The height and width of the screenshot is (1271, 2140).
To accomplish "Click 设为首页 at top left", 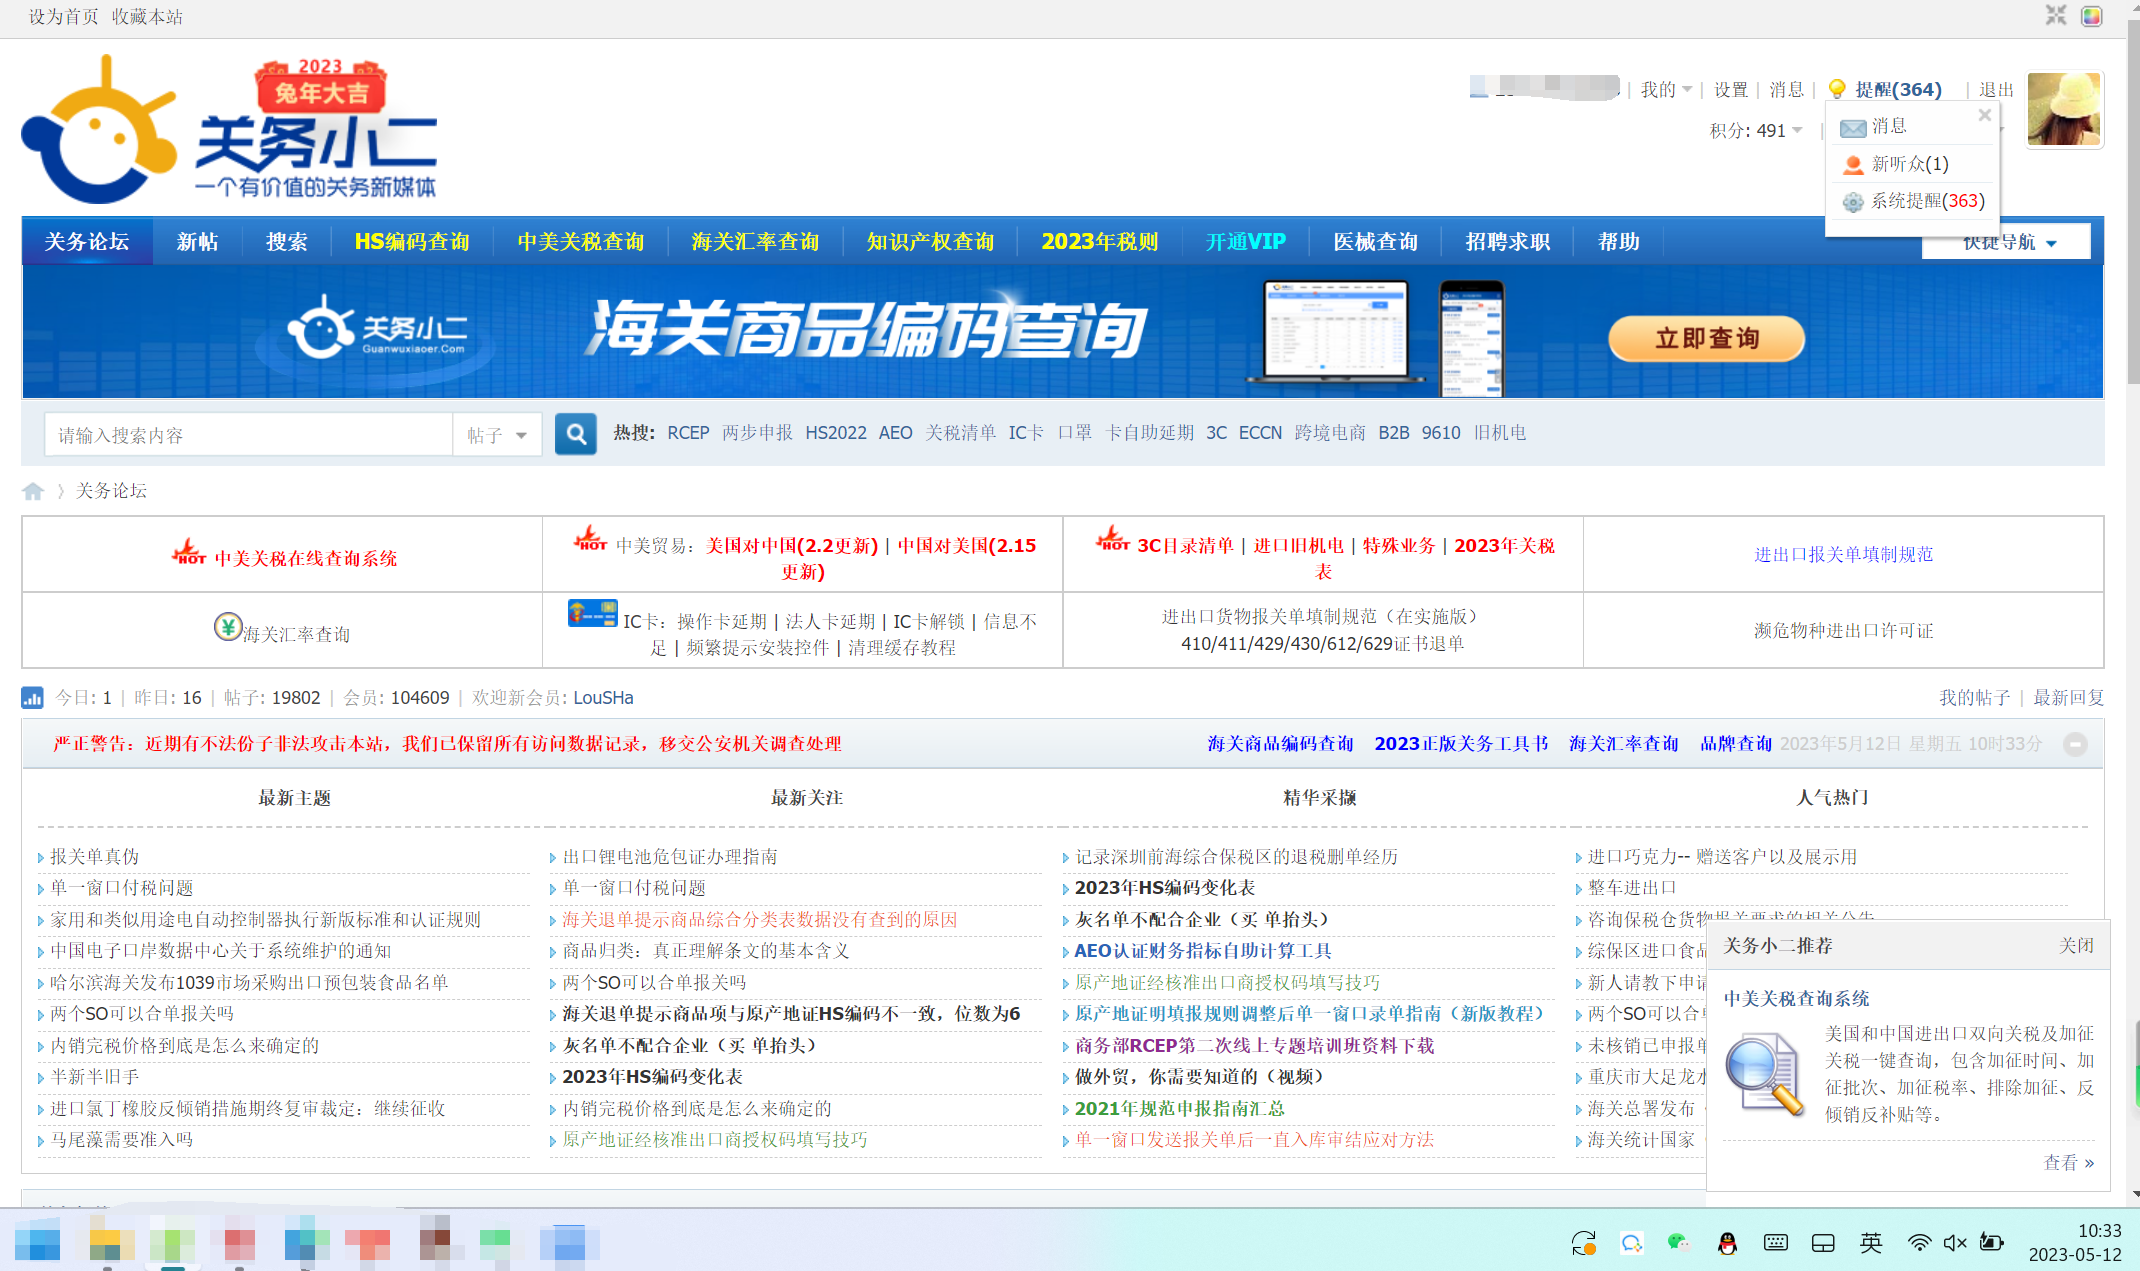I will [x=63, y=17].
